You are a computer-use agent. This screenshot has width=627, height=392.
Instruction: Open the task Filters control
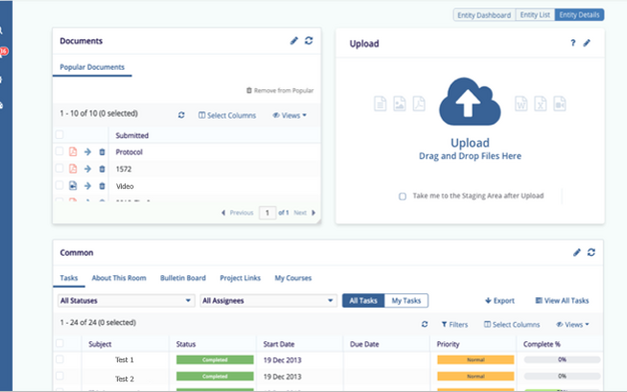point(455,324)
